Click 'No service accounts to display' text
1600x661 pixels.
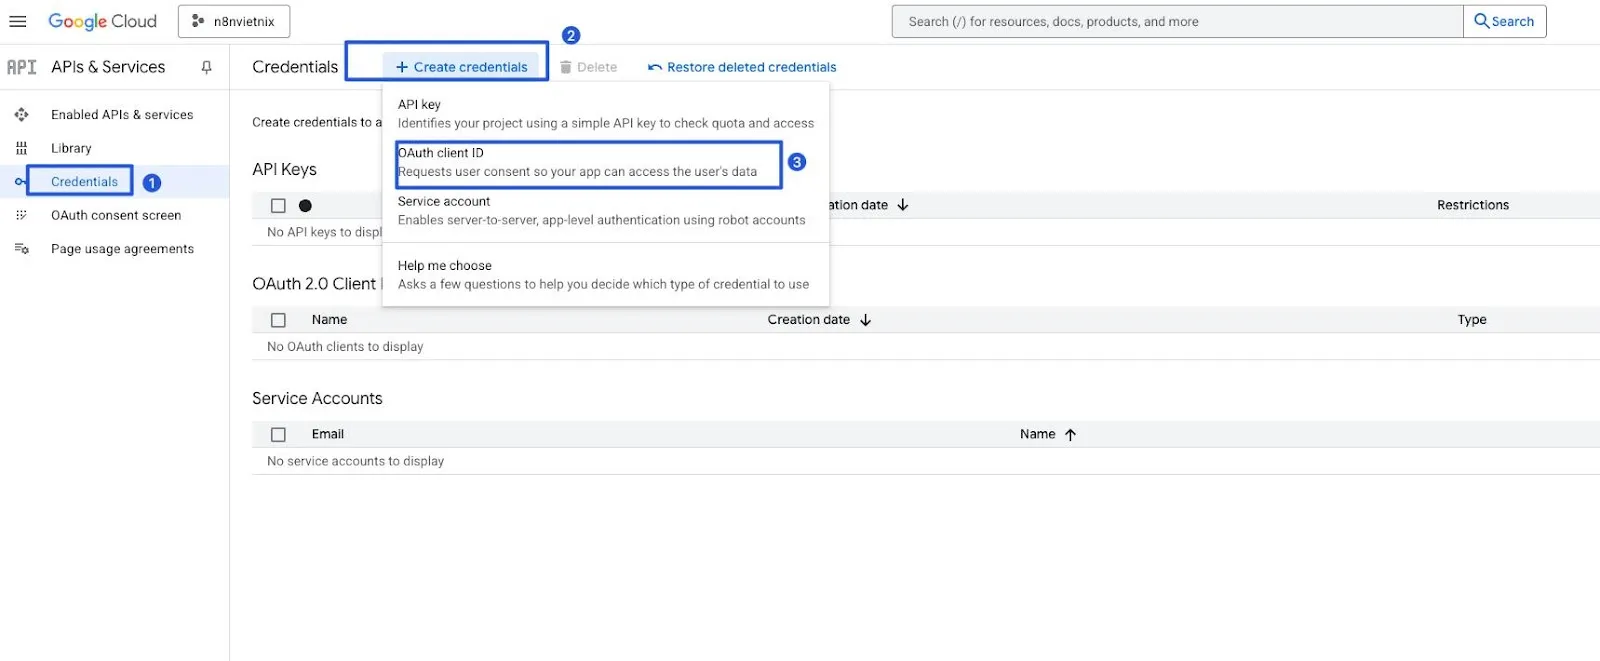355,461
